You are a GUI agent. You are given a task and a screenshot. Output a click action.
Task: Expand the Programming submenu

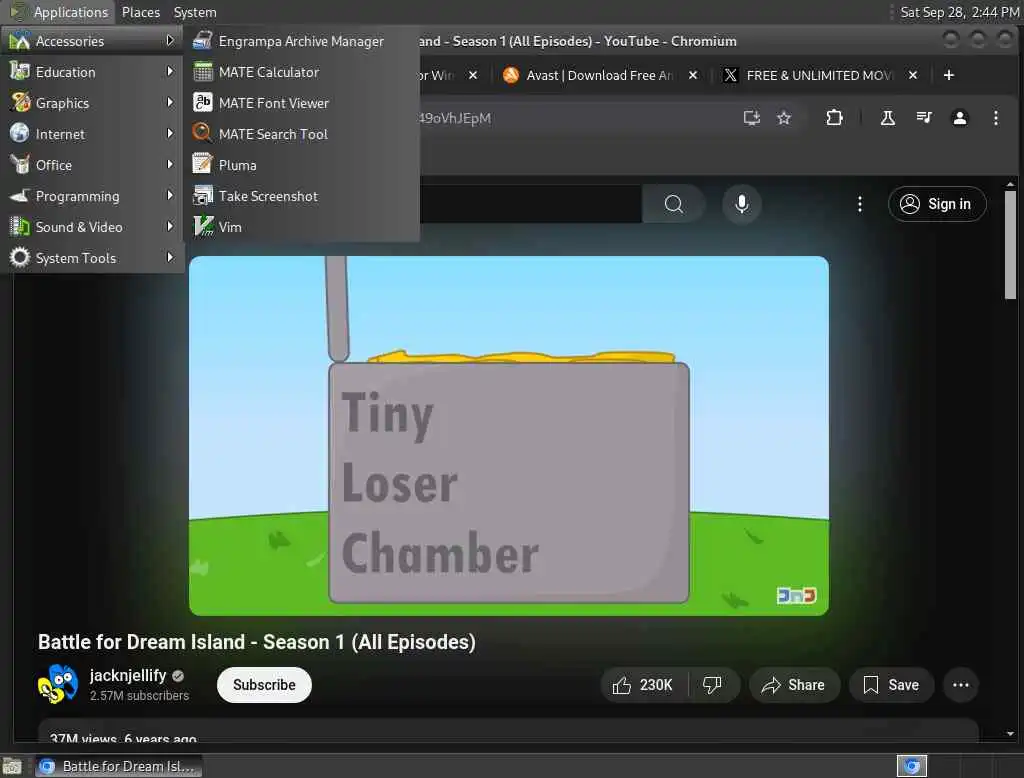(92, 196)
